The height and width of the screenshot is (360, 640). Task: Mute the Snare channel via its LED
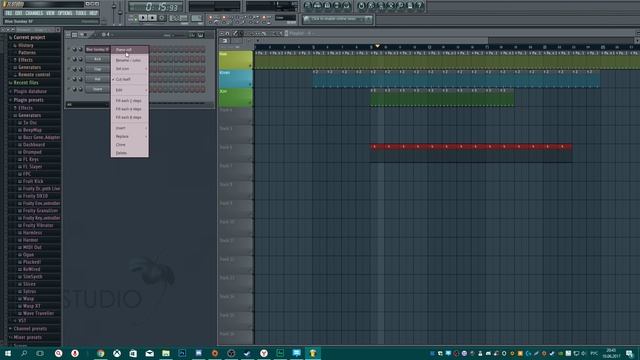tap(68, 89)
